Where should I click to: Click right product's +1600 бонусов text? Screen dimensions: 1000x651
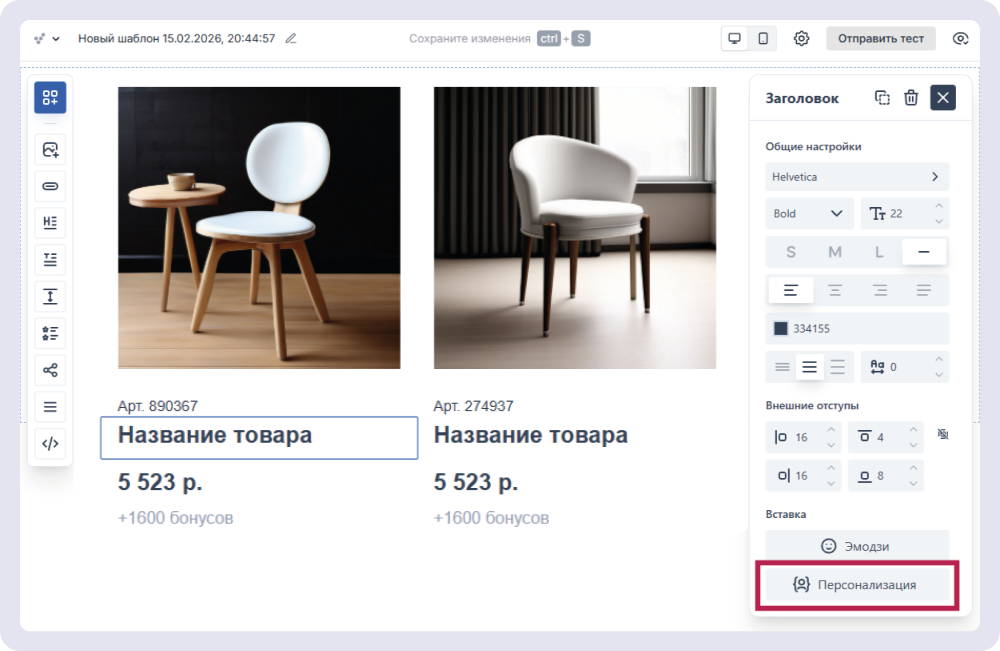click(x=491, y=518)
